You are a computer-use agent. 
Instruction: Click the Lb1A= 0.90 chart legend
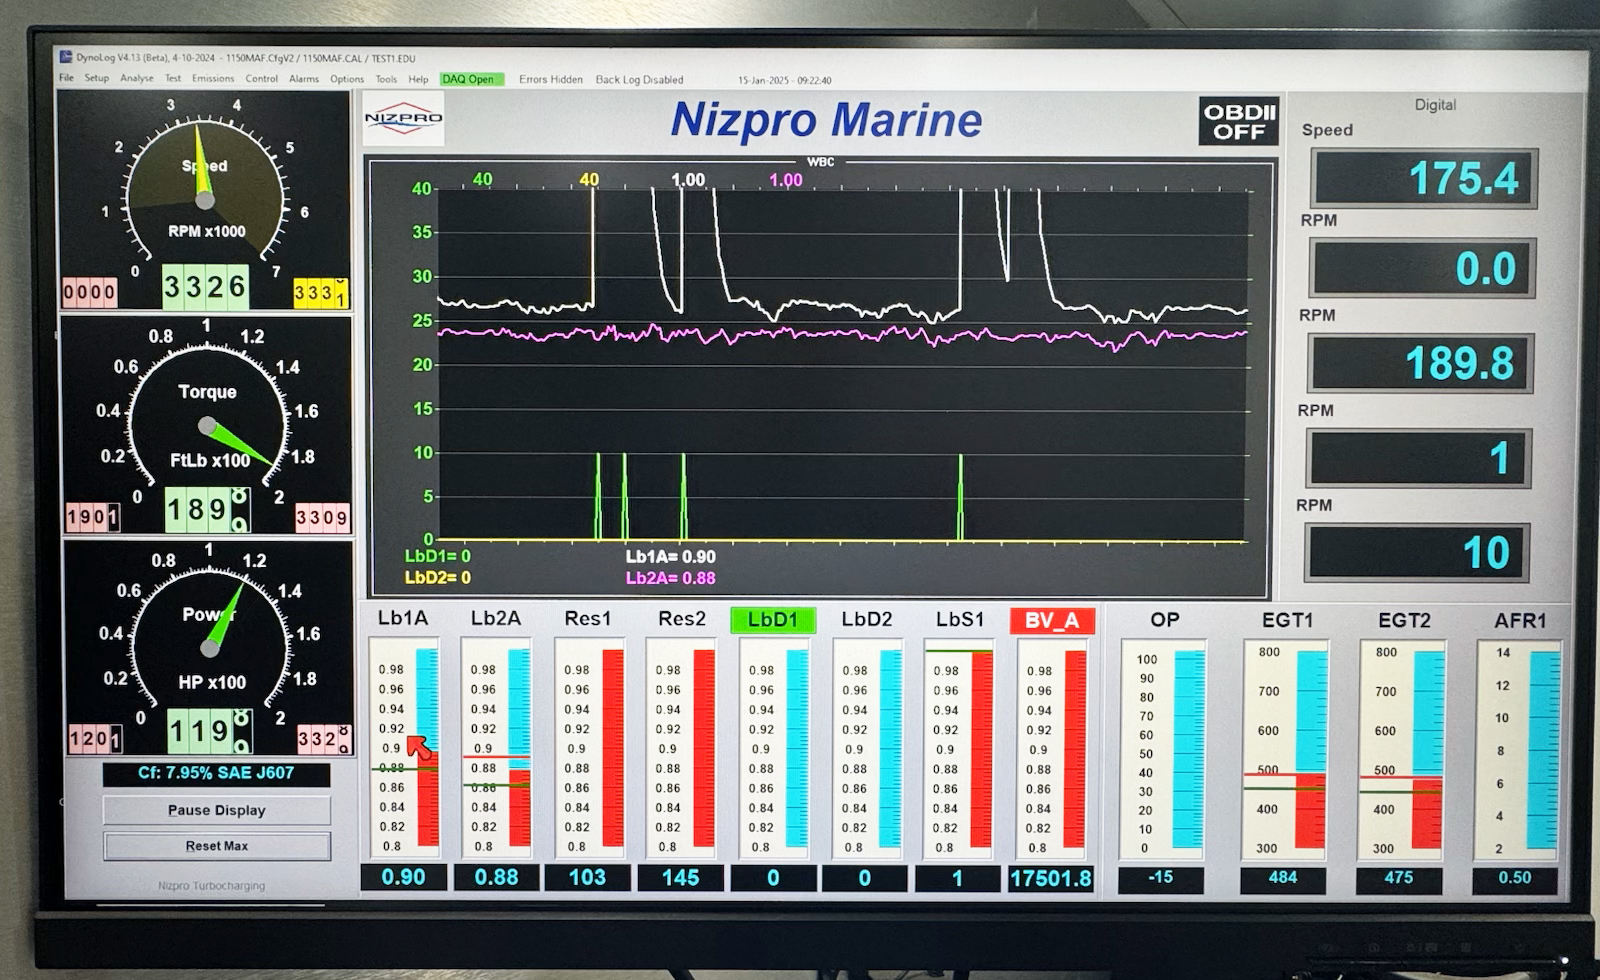(x=670, y=557)
